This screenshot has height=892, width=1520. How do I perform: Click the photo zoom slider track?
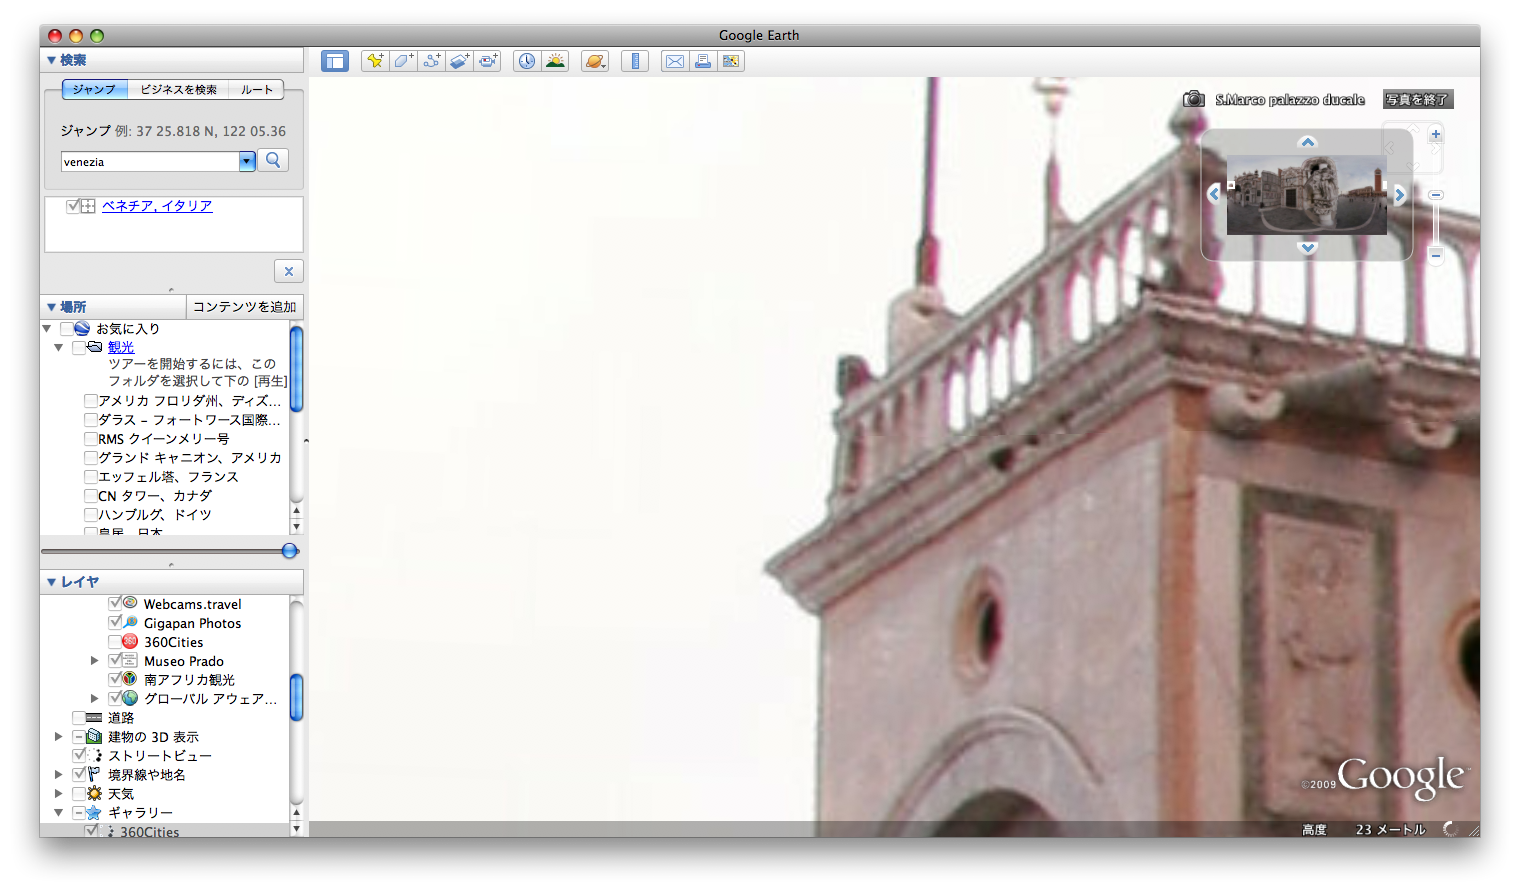[x=1436, y=224]
